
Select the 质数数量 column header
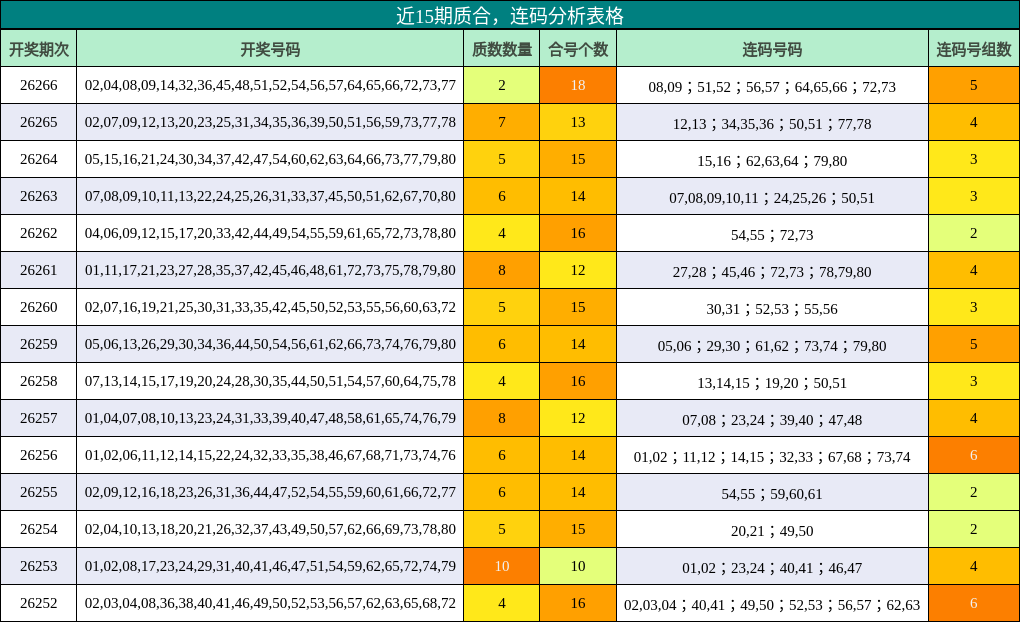(502, 49)
